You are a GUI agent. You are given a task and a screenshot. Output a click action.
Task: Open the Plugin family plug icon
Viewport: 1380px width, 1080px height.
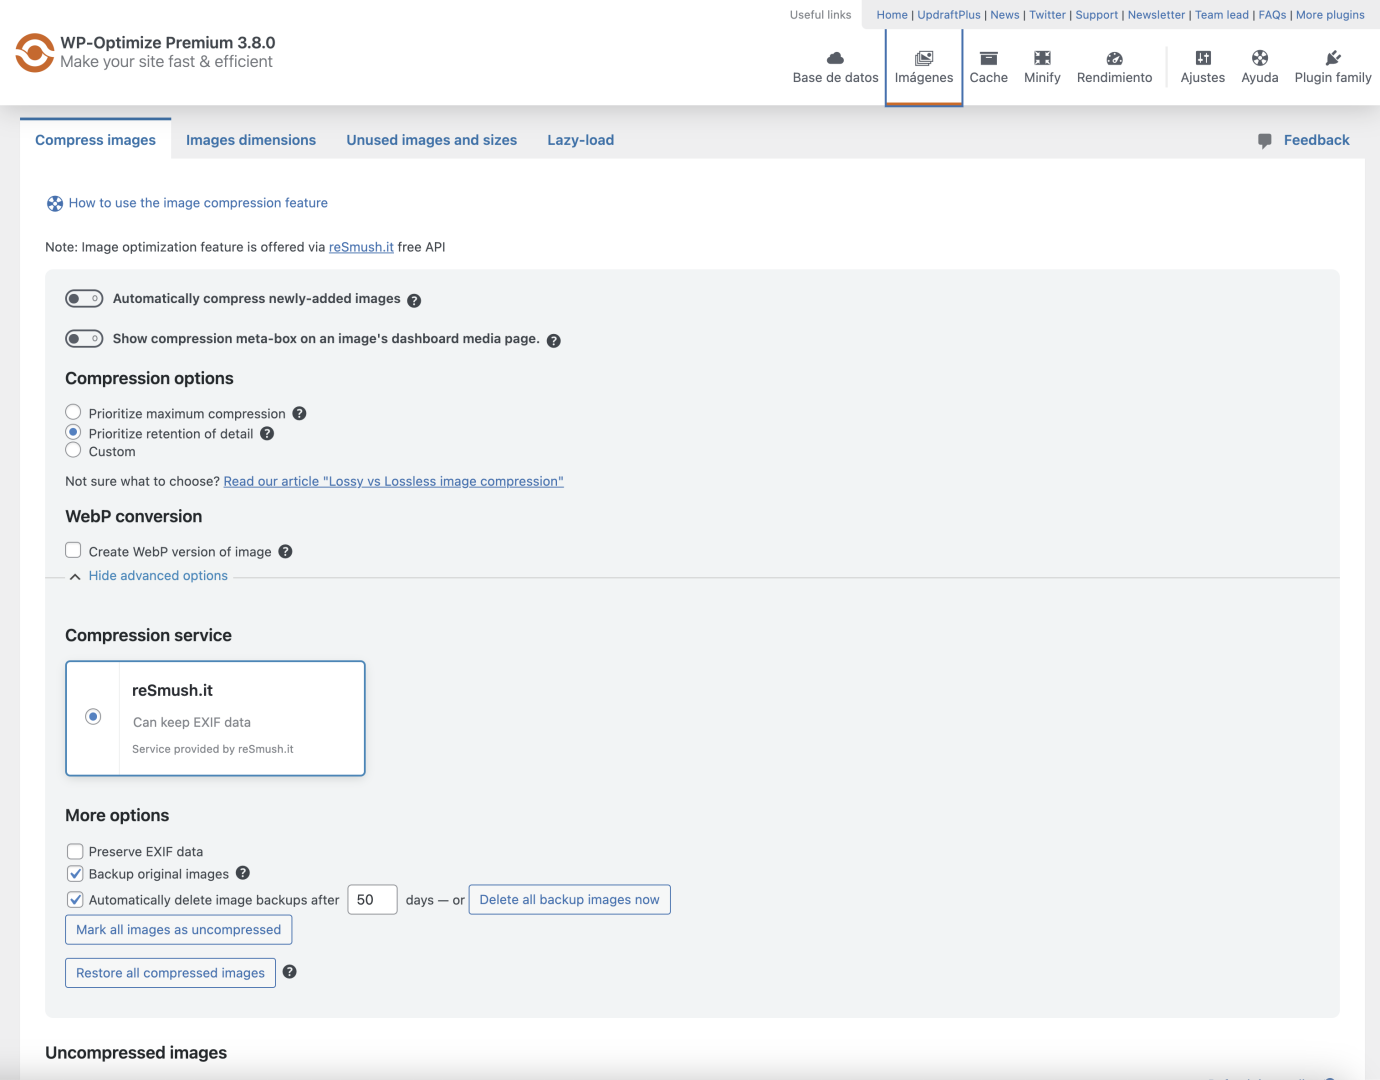(x=1333, y=58)
